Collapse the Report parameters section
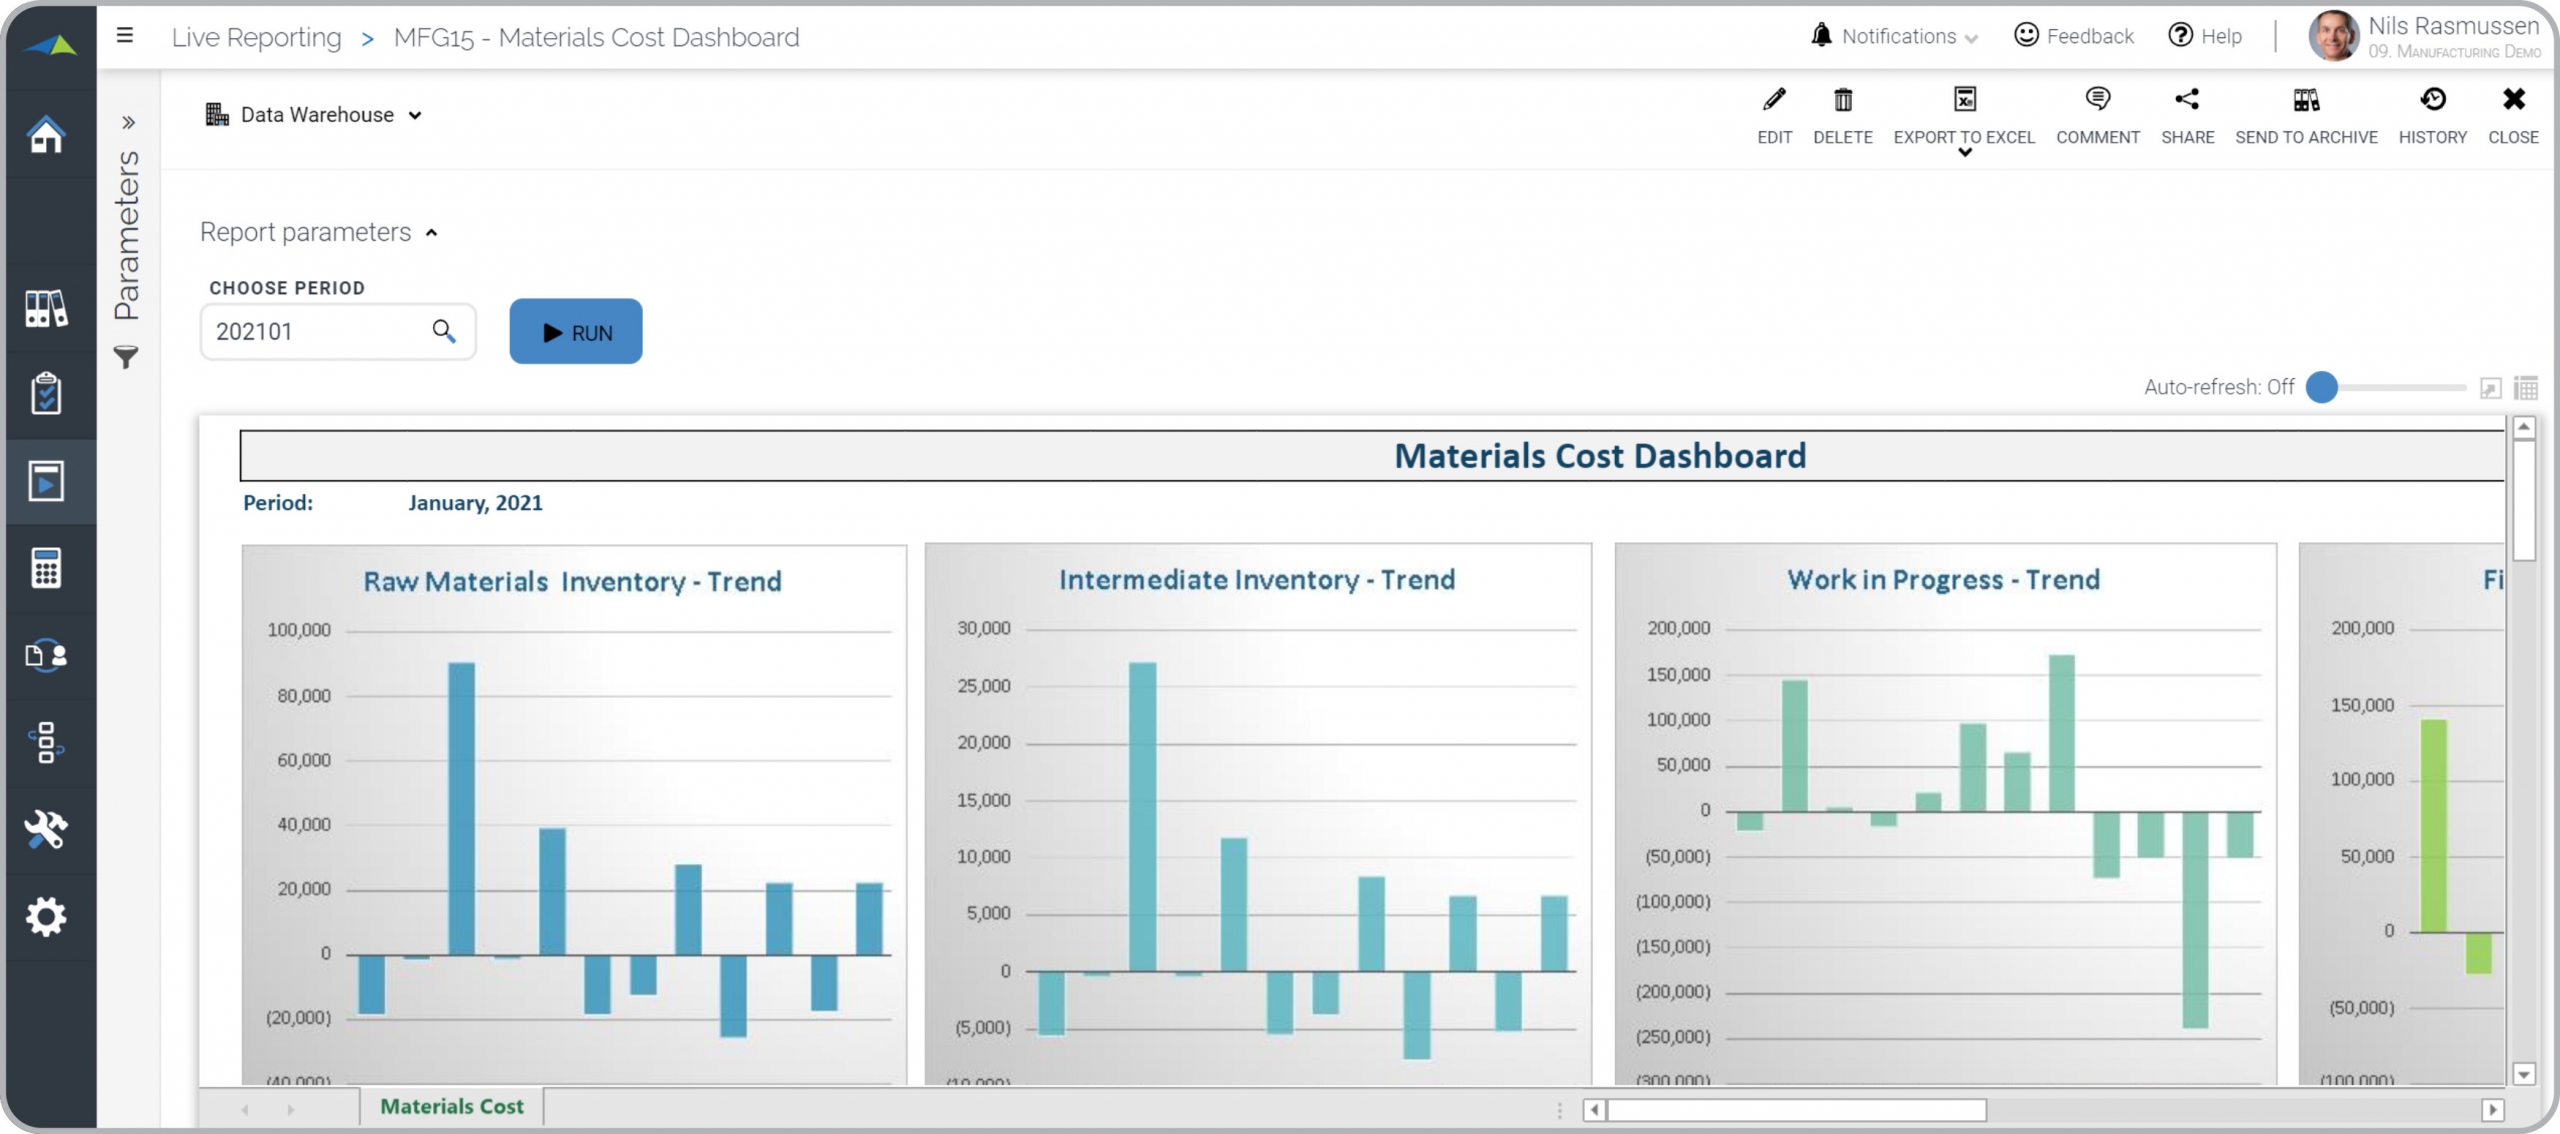 click(x=432, y=232)
